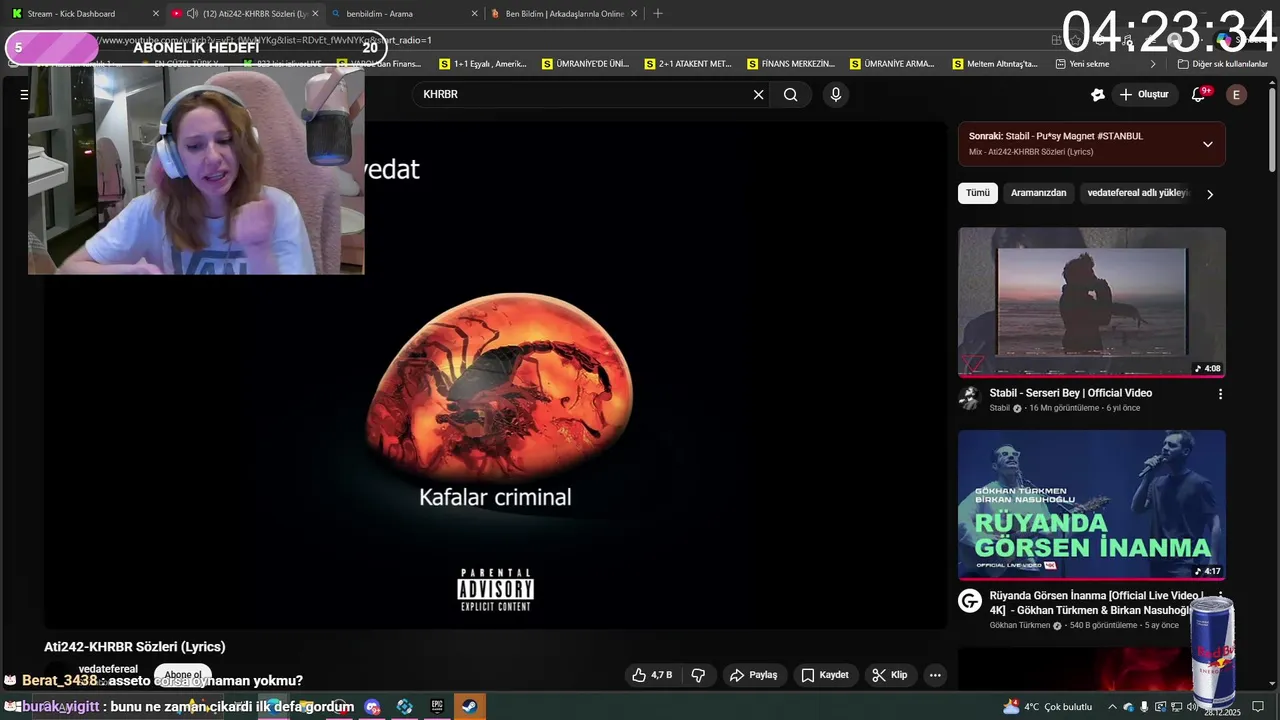Close the Stream - Kick Dashboard tab
The height and width of the screenshot is (720, 1280).
(x=156, y=14)
